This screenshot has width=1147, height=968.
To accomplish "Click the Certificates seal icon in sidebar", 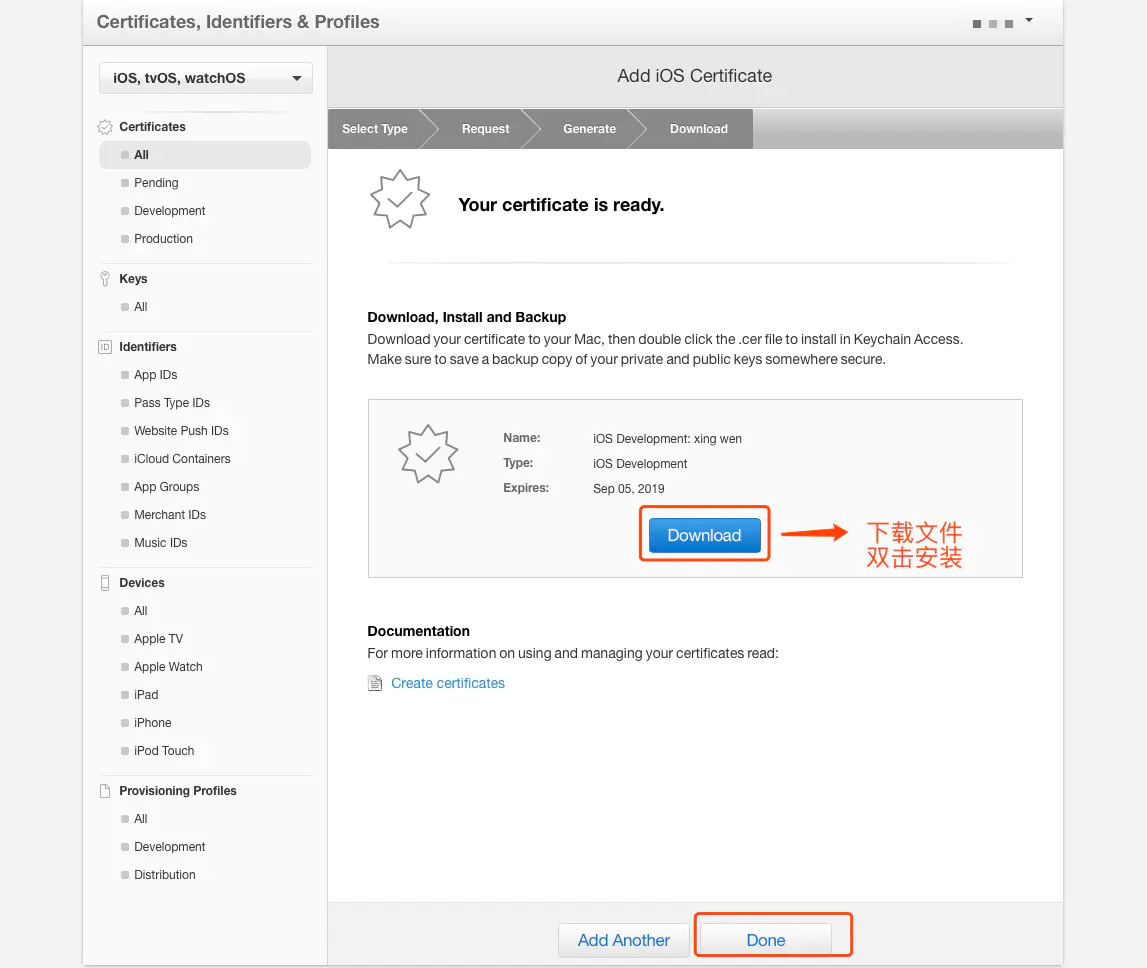I will tap(105, 127).
